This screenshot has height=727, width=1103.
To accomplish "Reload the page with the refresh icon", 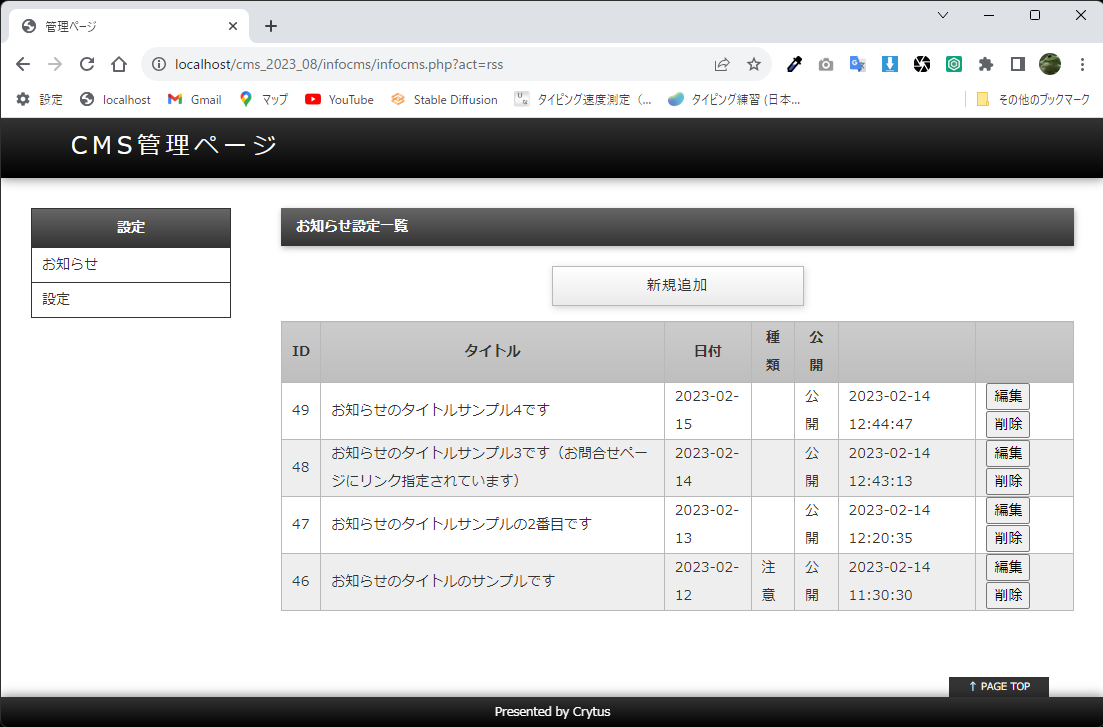I will click(86, 64).
